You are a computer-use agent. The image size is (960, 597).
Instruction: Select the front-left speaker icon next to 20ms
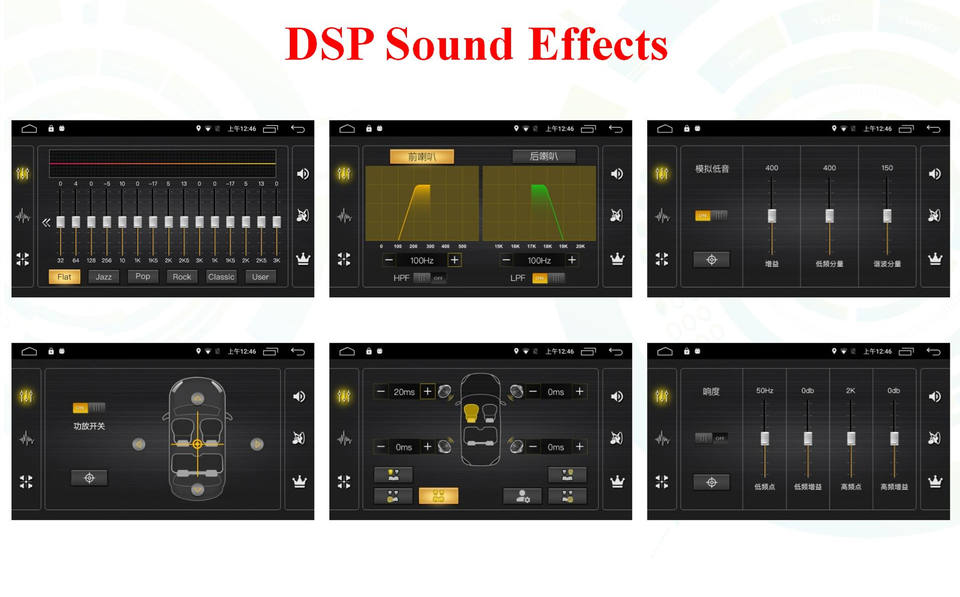[445, 391]
